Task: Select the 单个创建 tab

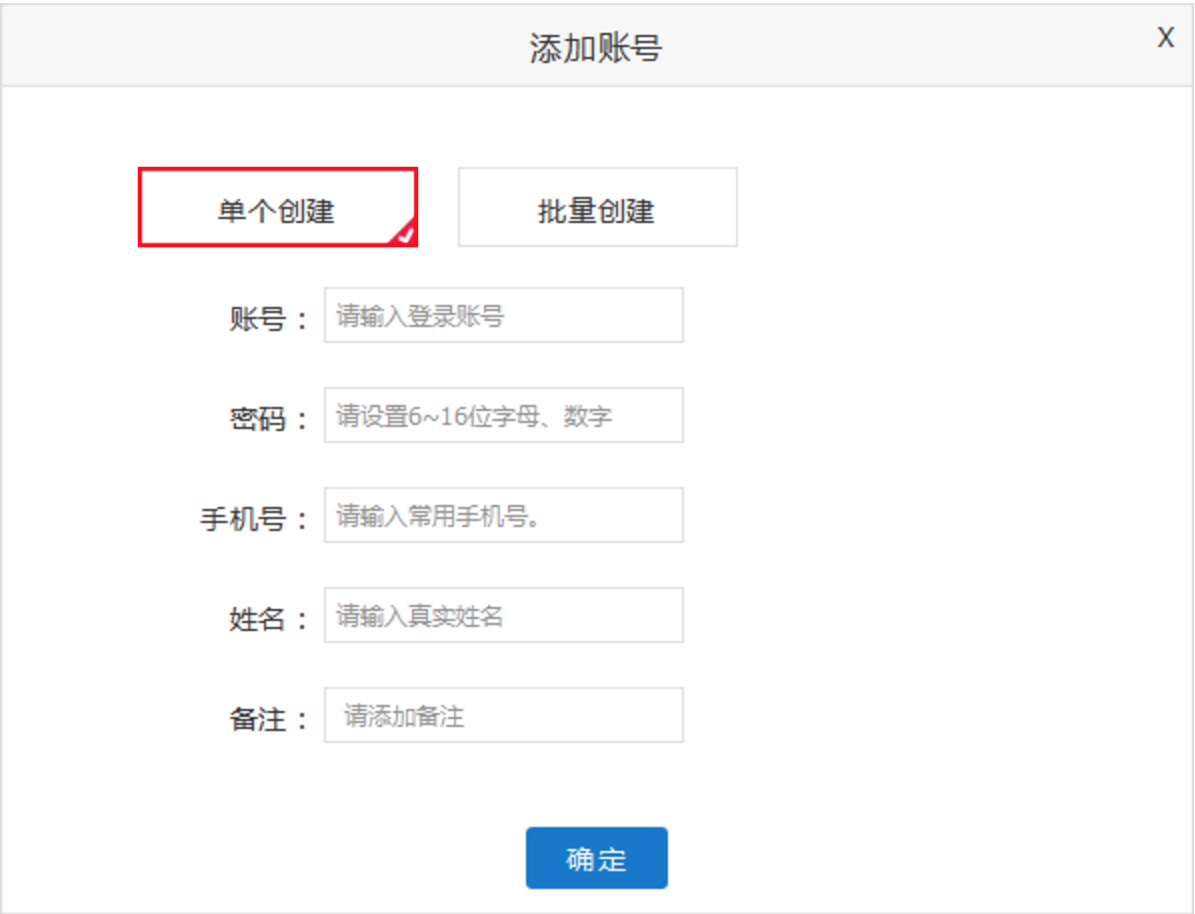Action: tap(277, 208)
